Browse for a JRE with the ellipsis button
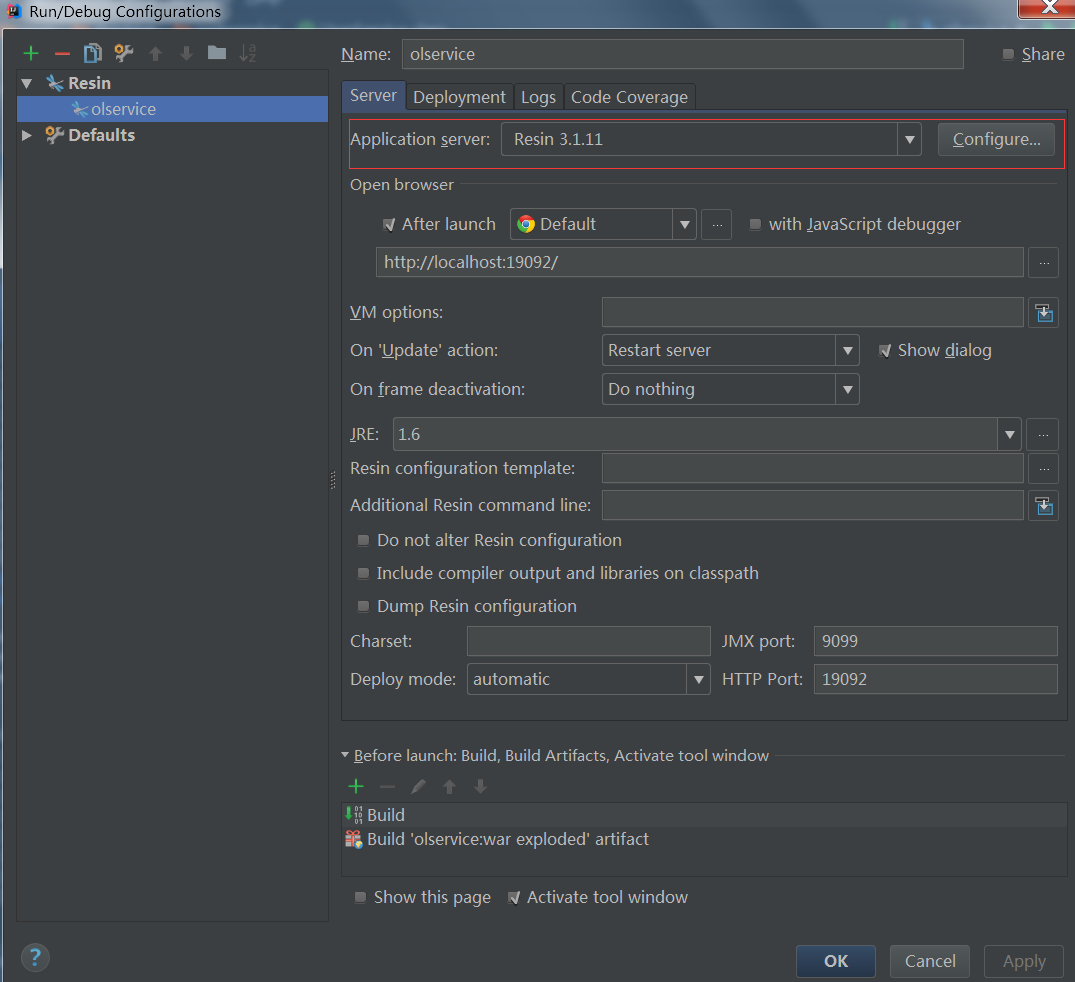 click(1043, 435)
